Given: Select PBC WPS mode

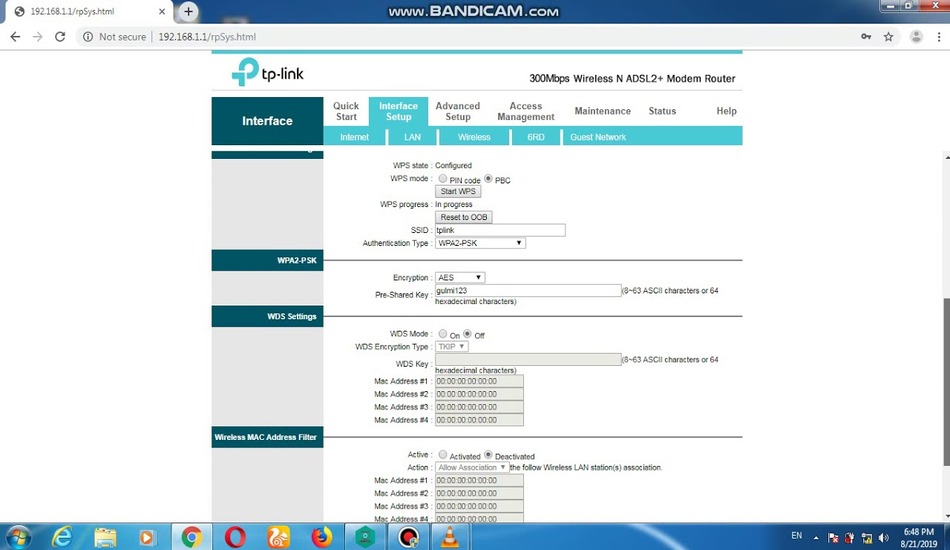Looking at the screenshot, I should click(488, 179).
